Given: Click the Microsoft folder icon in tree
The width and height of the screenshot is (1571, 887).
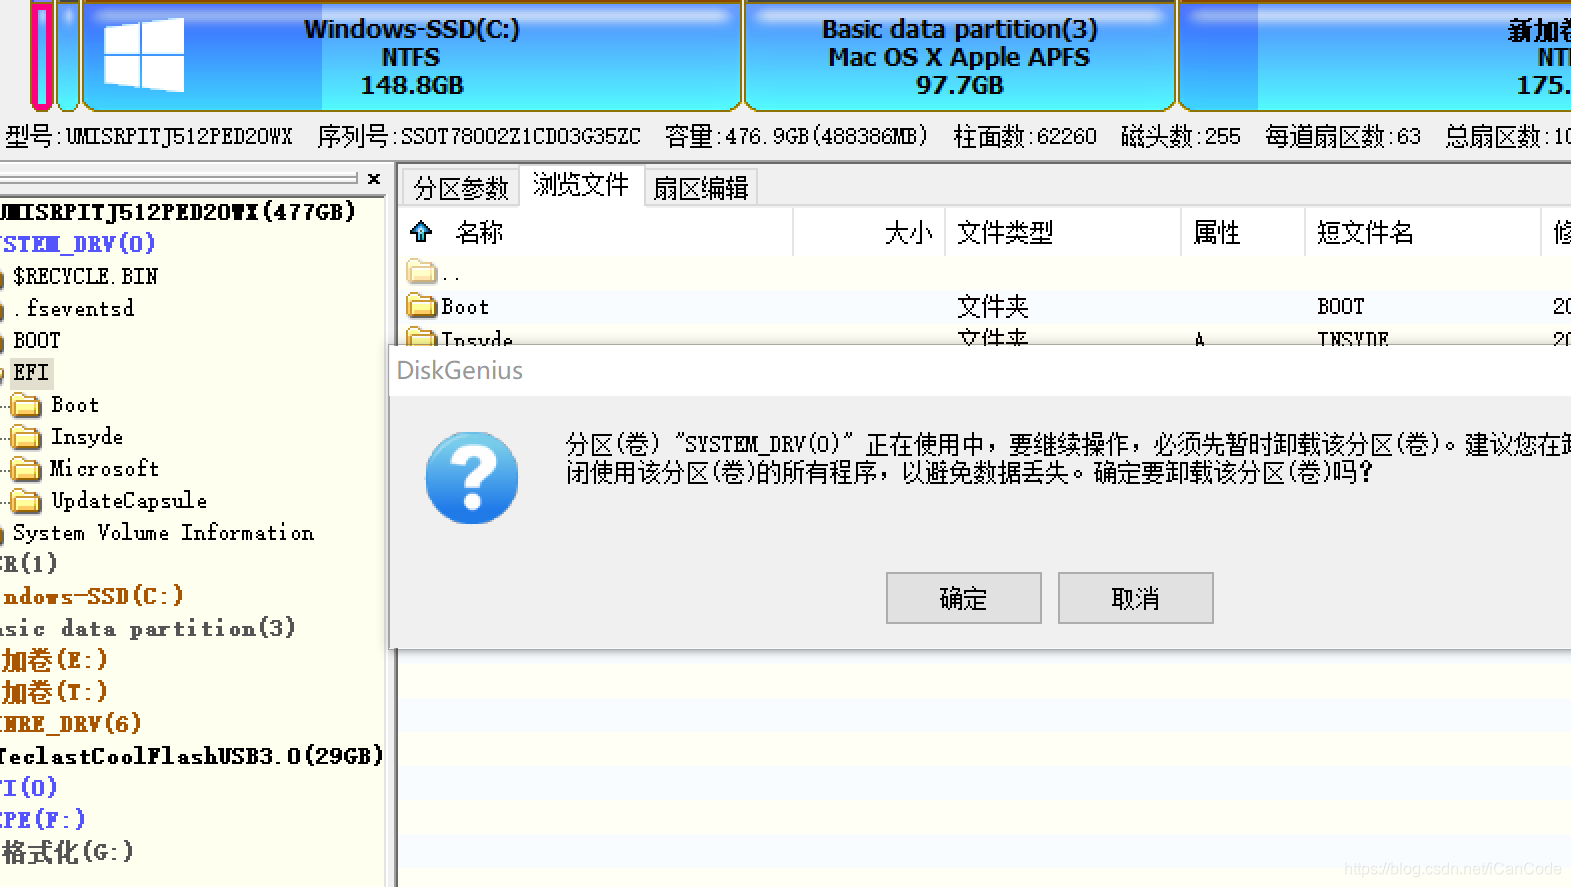Looking at the screenshot, I should (26, 469).
